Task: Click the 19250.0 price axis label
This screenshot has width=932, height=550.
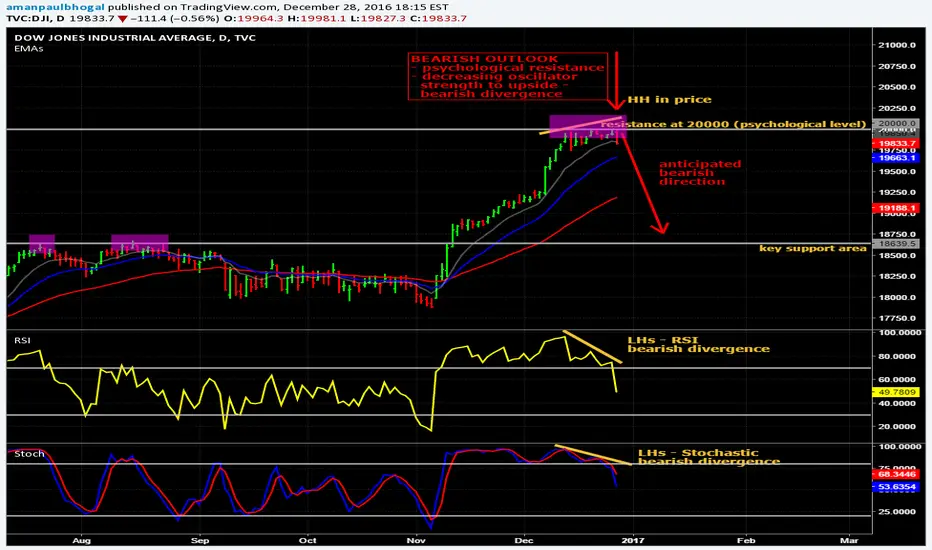Action: coord(897,192)
